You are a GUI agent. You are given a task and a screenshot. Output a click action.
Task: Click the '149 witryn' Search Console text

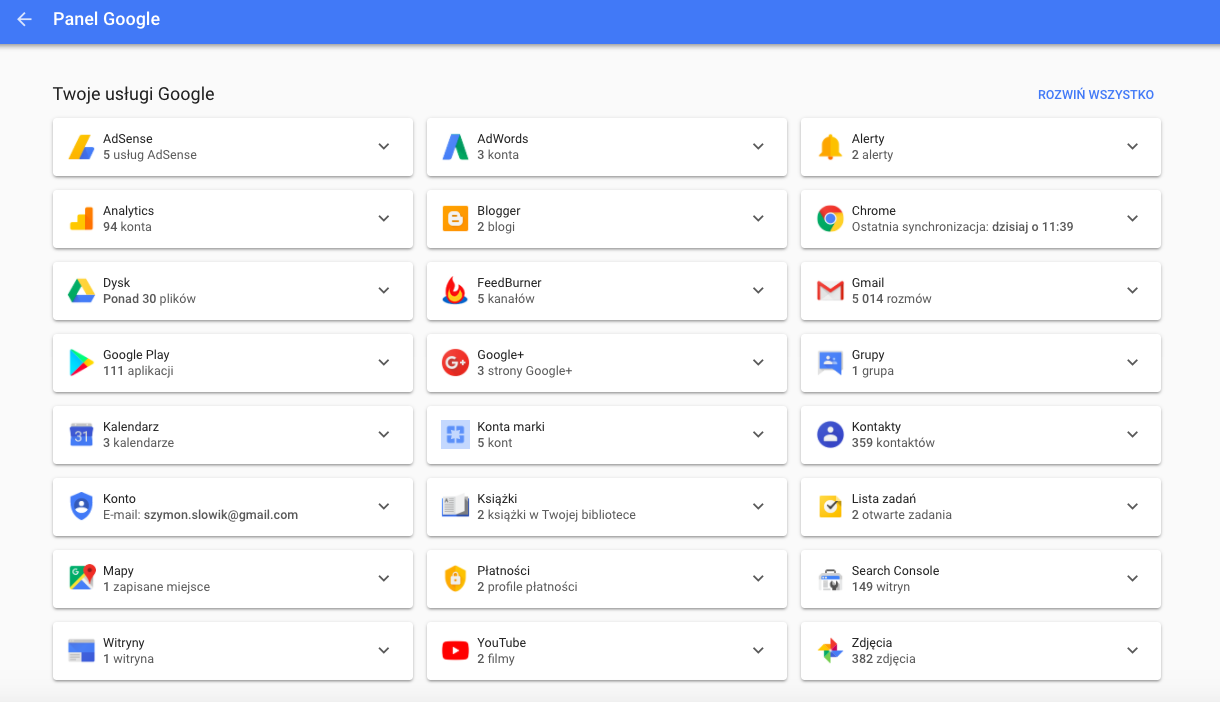[x=881, y=587]
